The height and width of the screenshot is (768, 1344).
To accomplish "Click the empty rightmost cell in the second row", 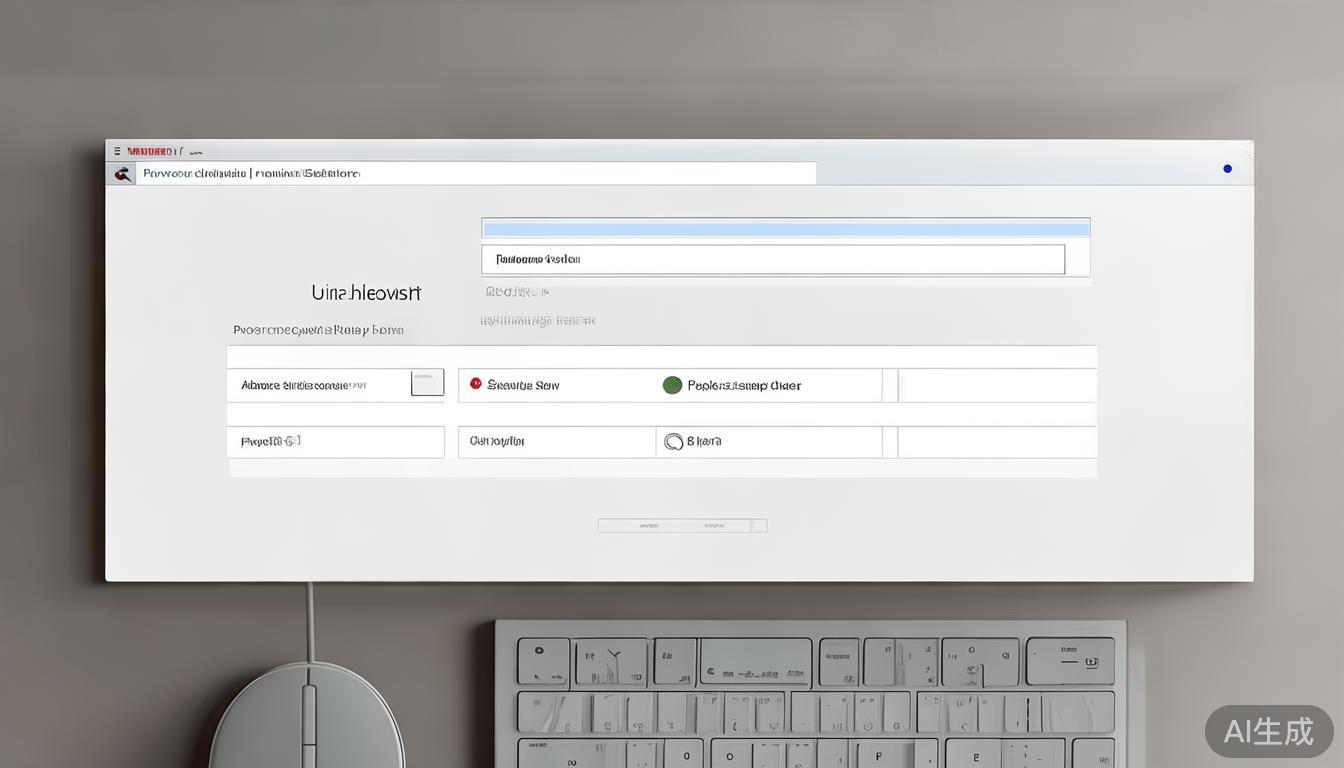I will coord(996,442).
